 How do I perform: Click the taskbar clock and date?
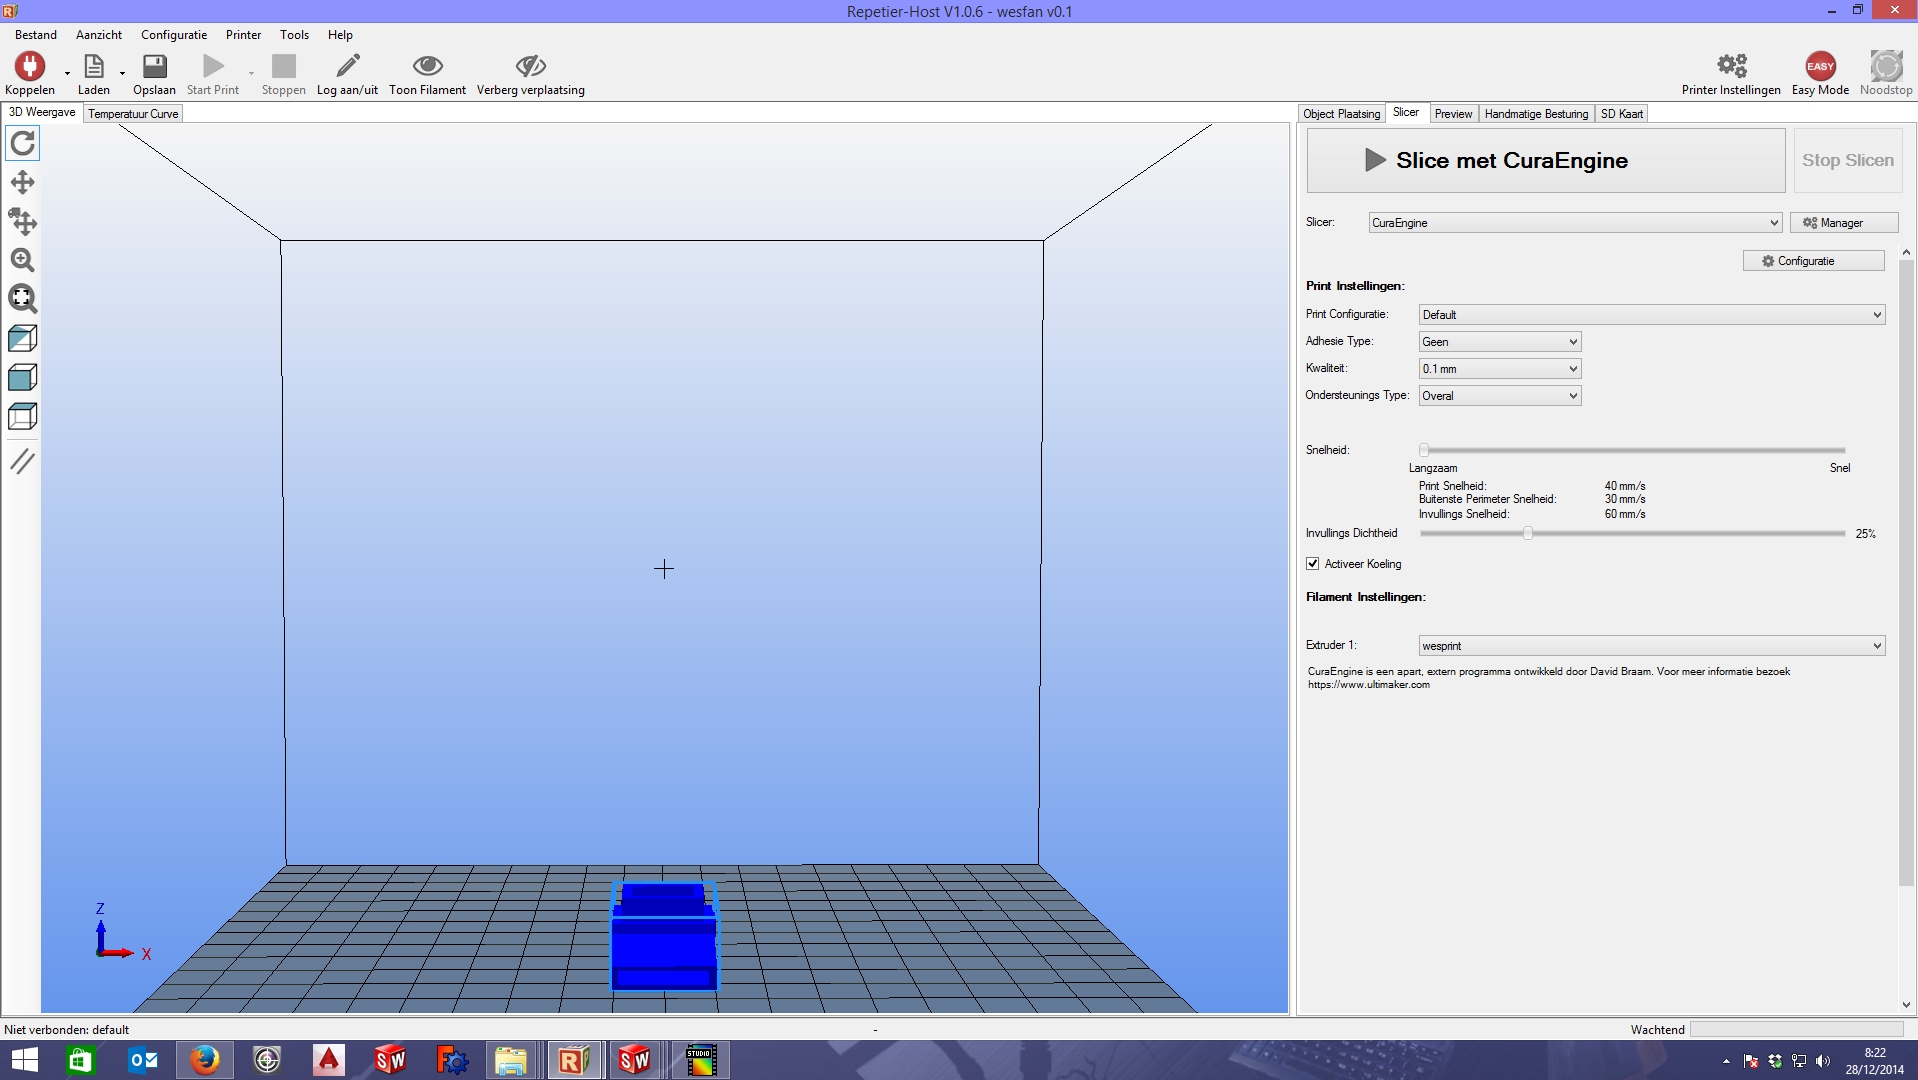(x=1875, y=1061)
